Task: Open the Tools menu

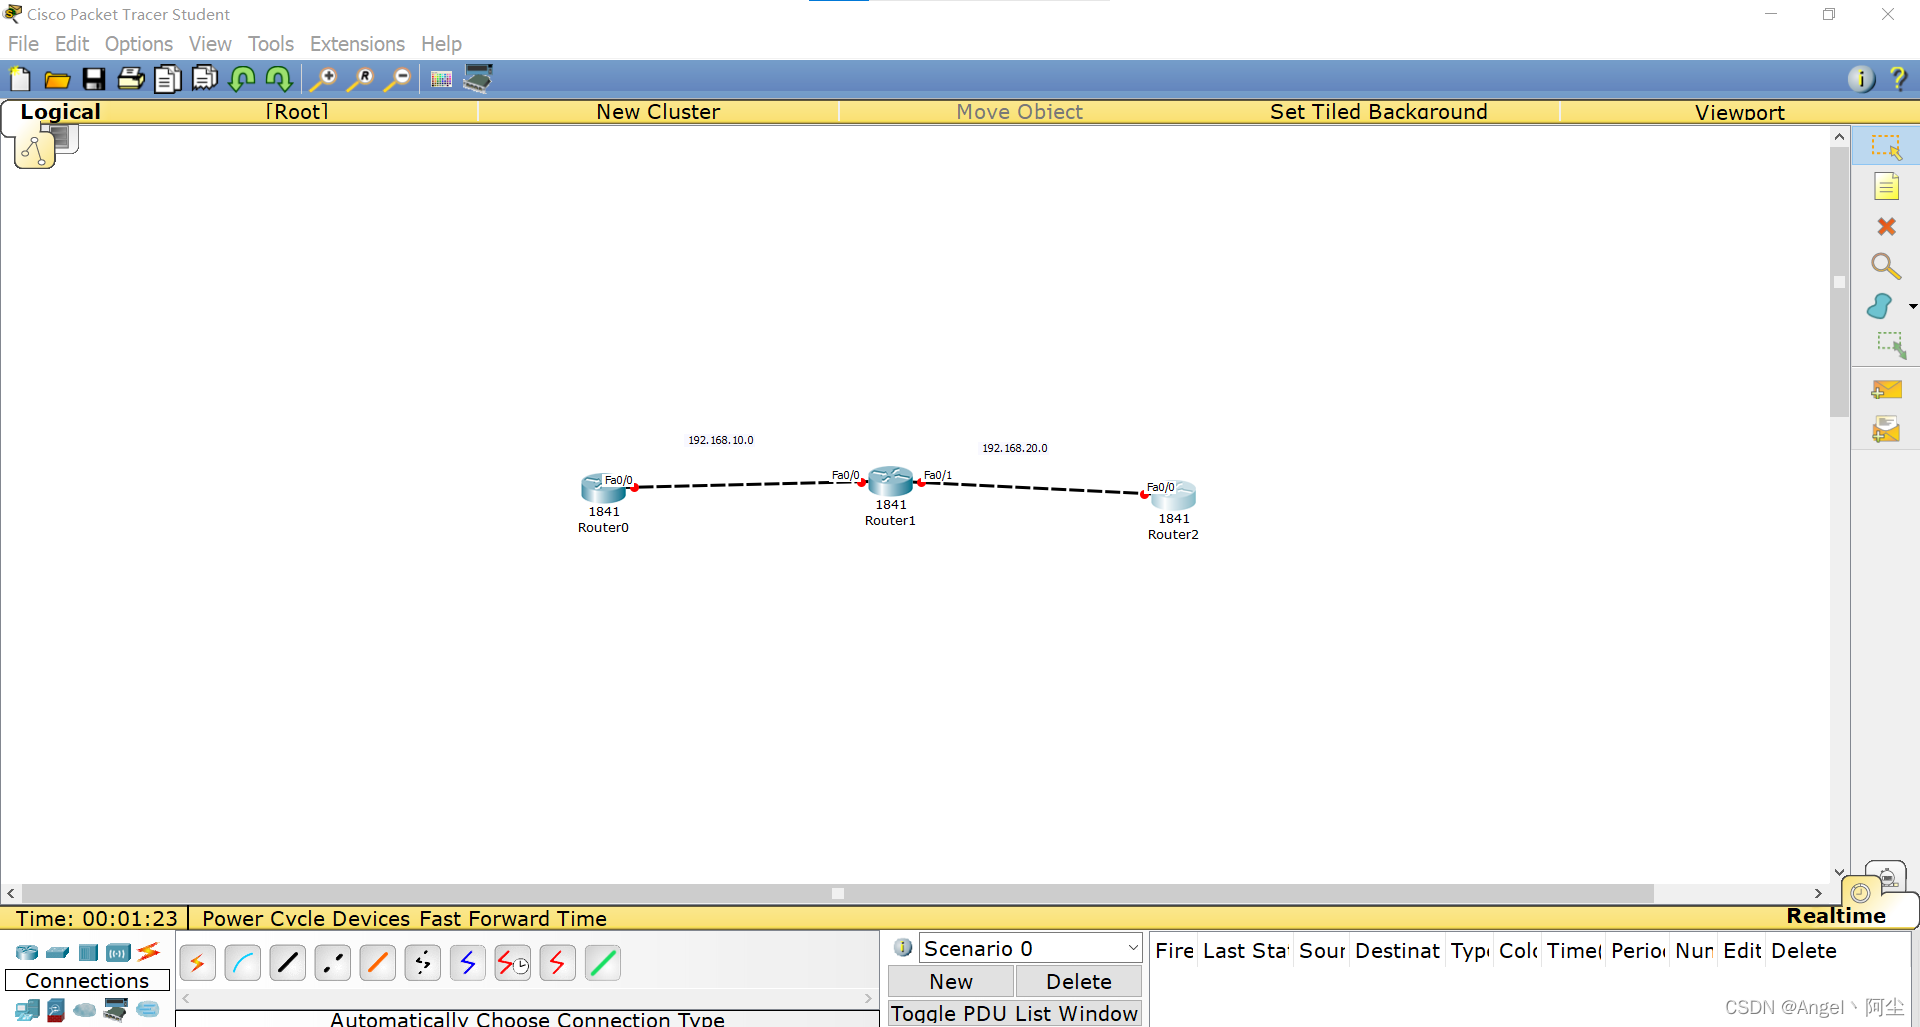Action: pos(270,44)
